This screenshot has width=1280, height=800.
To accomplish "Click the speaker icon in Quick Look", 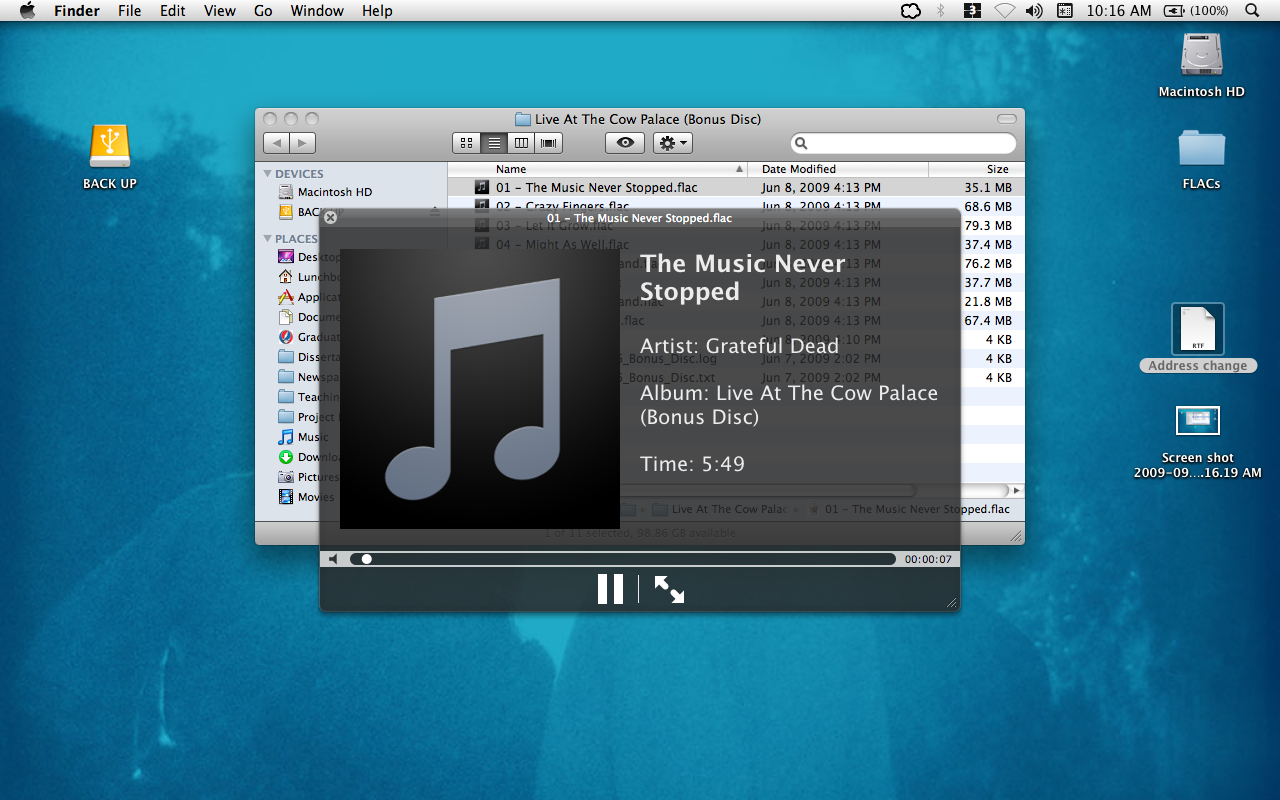I will click(333, 559).
